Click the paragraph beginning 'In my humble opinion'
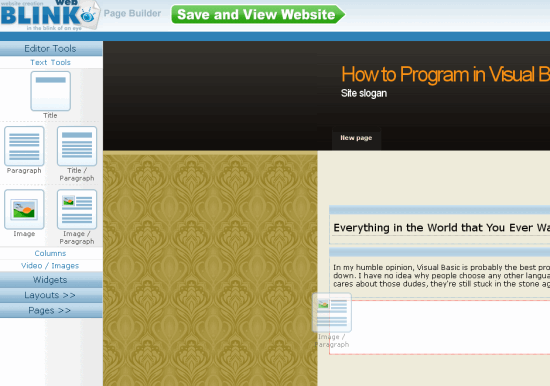 pos(442,275)
